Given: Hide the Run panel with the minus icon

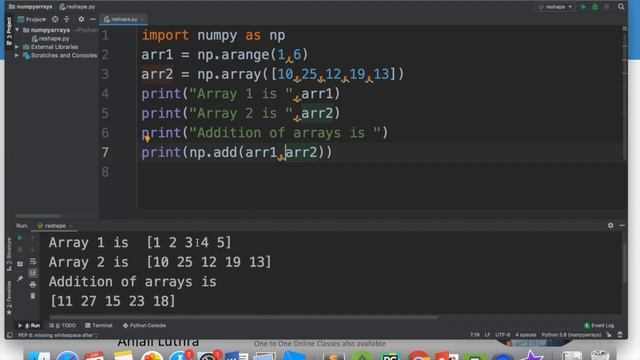Looking at the screenshot, I should pyautogui.click(x=622, y=225).
